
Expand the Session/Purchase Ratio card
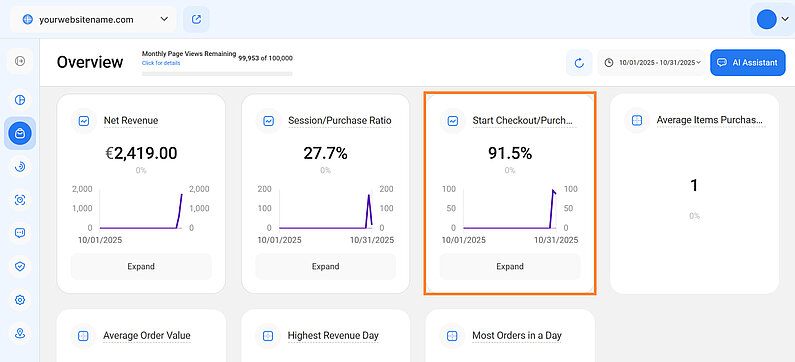[326, 267]
